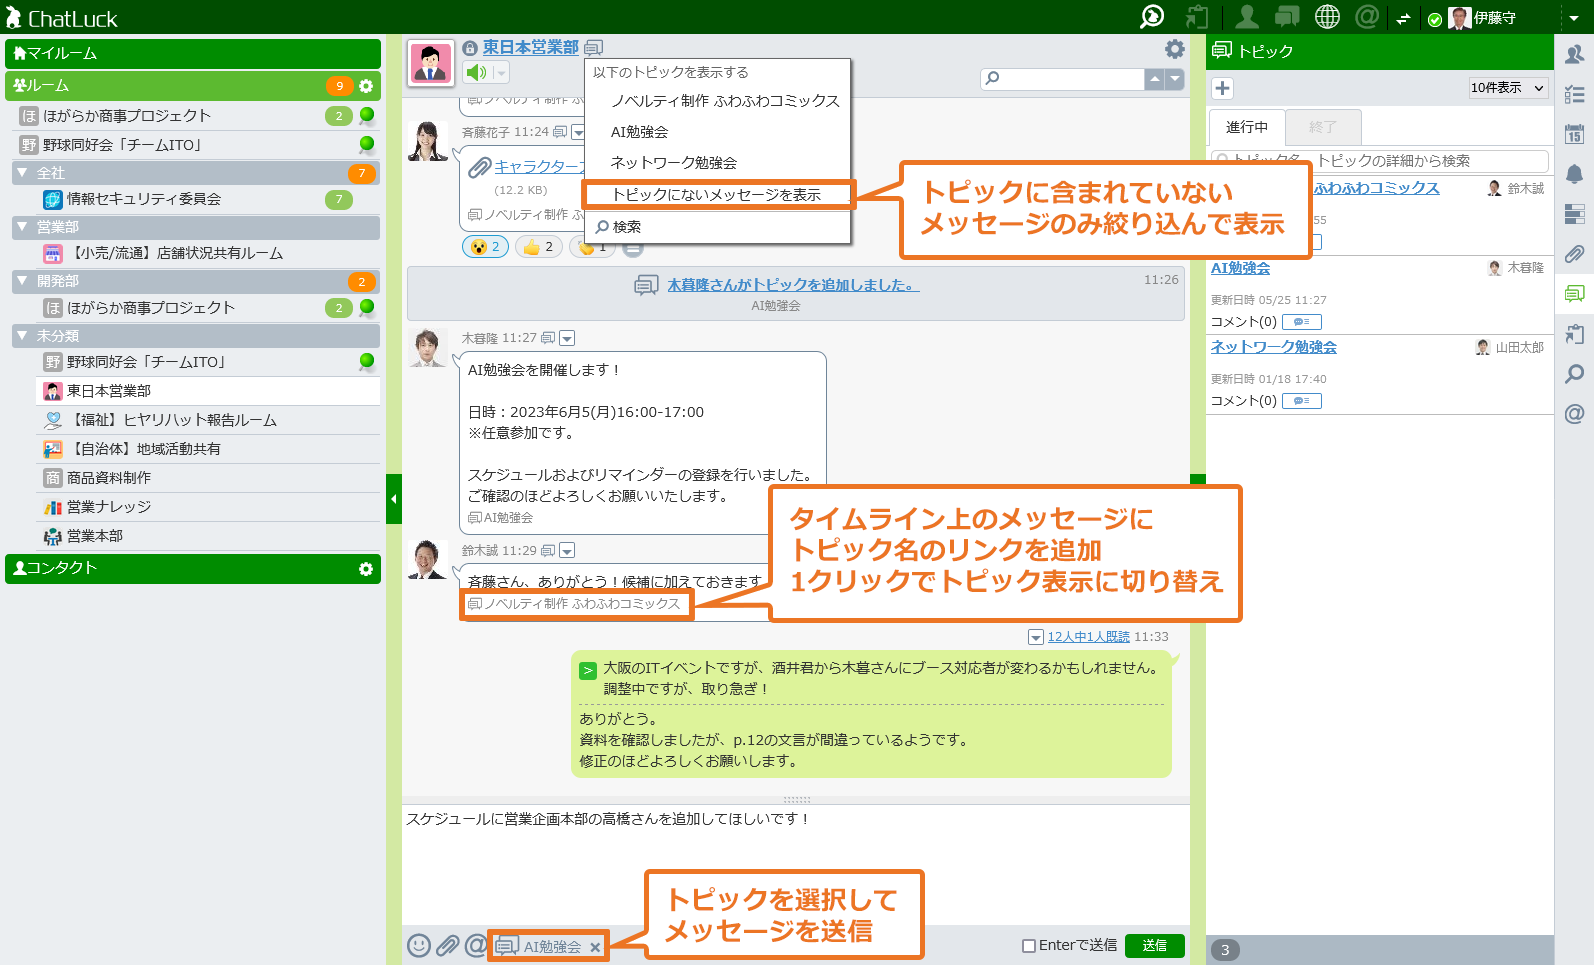Open the clipboard memo icon in top header
Screen dimensions: 1594x965
(1196, 16)
